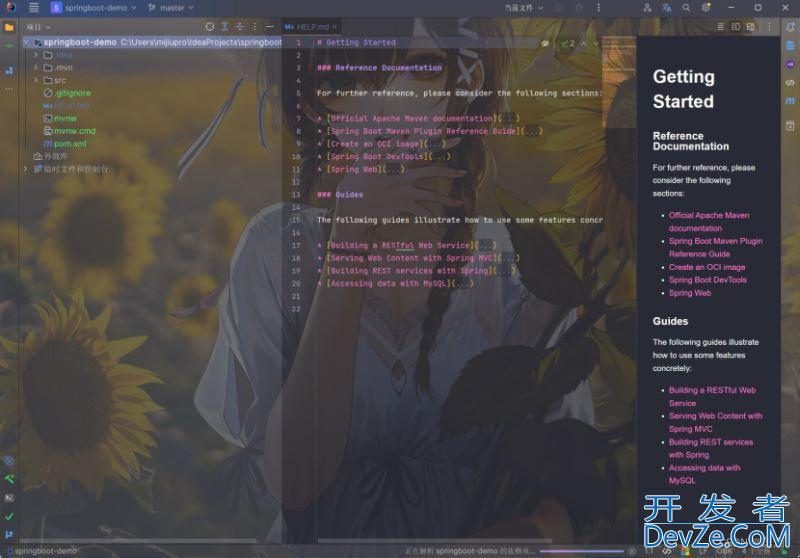Image resolution: width=800 pixels, height=558 pixels.
Task: Open the run configuration dropdown in title bar
Action: tap(524, 8)
